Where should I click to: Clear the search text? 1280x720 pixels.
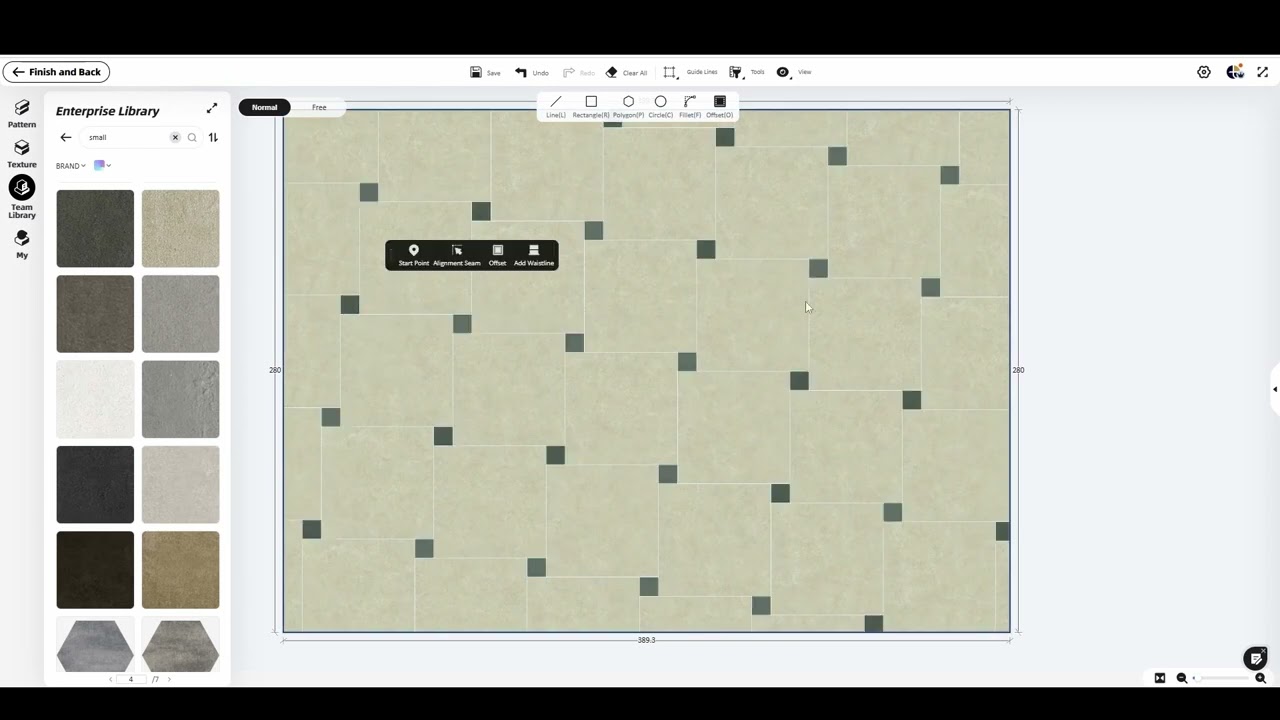coord(175,137)
